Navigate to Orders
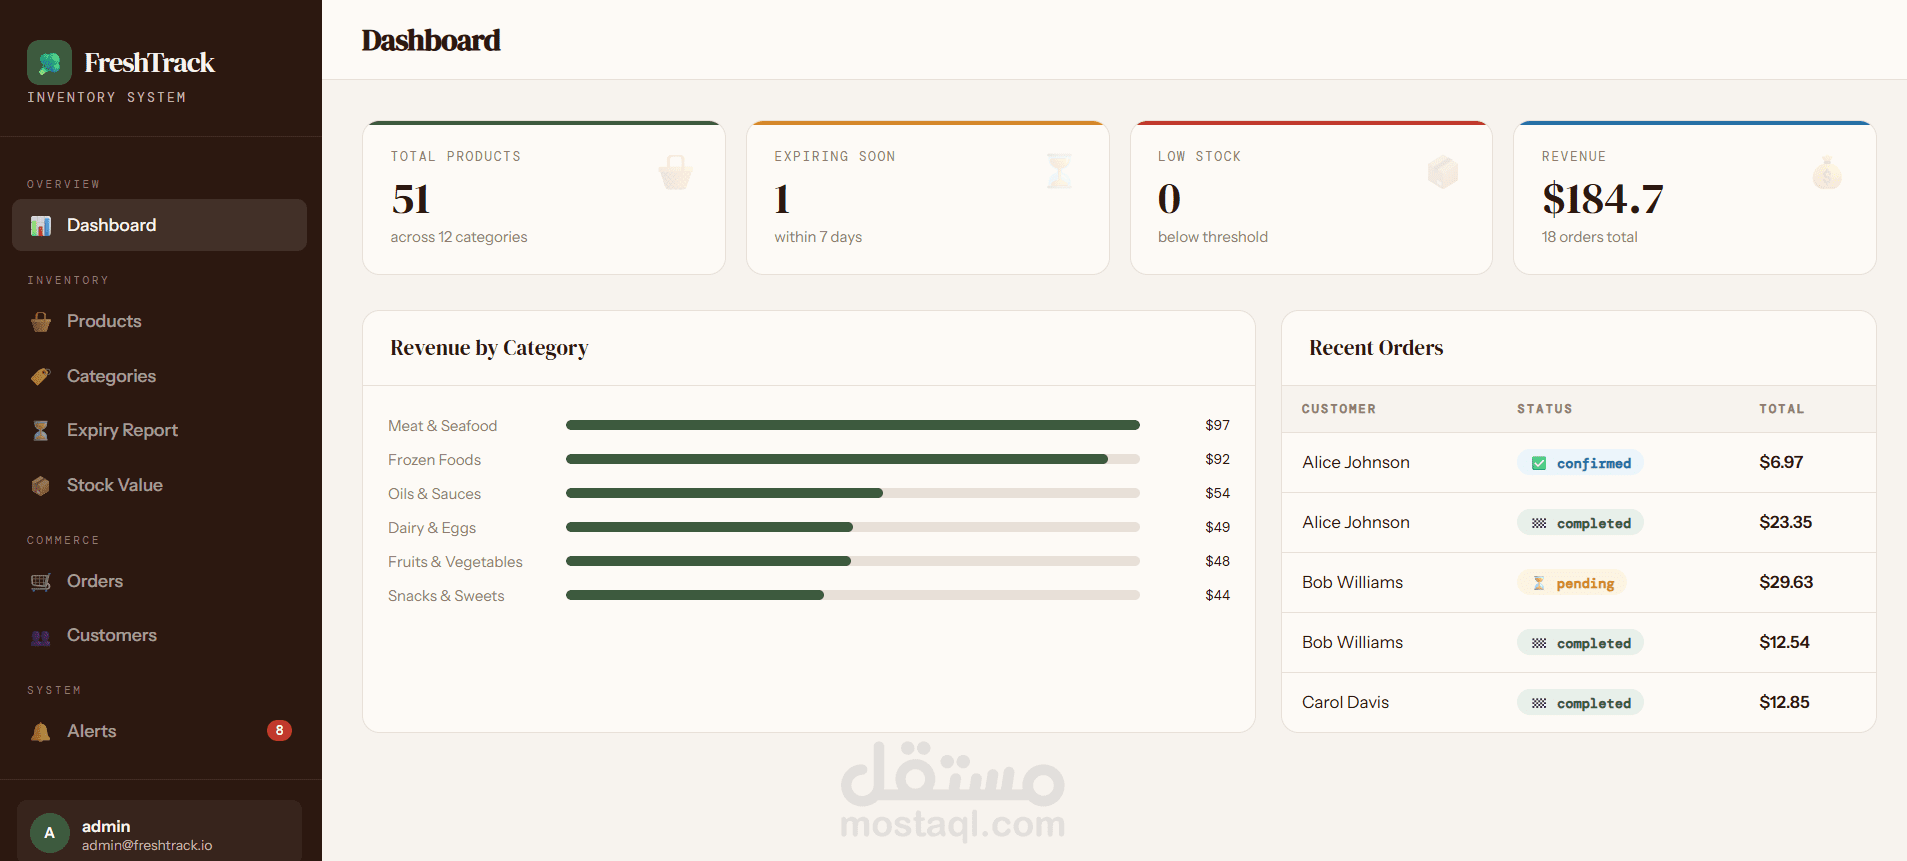This screenshot has height=861, width=1907. coord(160,581)
